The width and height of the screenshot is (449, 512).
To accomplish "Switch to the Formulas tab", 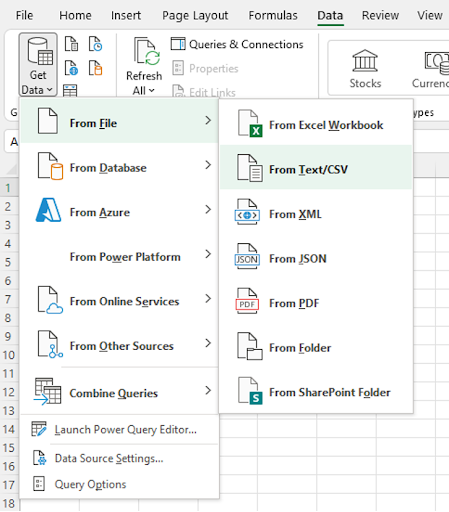I will (273, 15).
